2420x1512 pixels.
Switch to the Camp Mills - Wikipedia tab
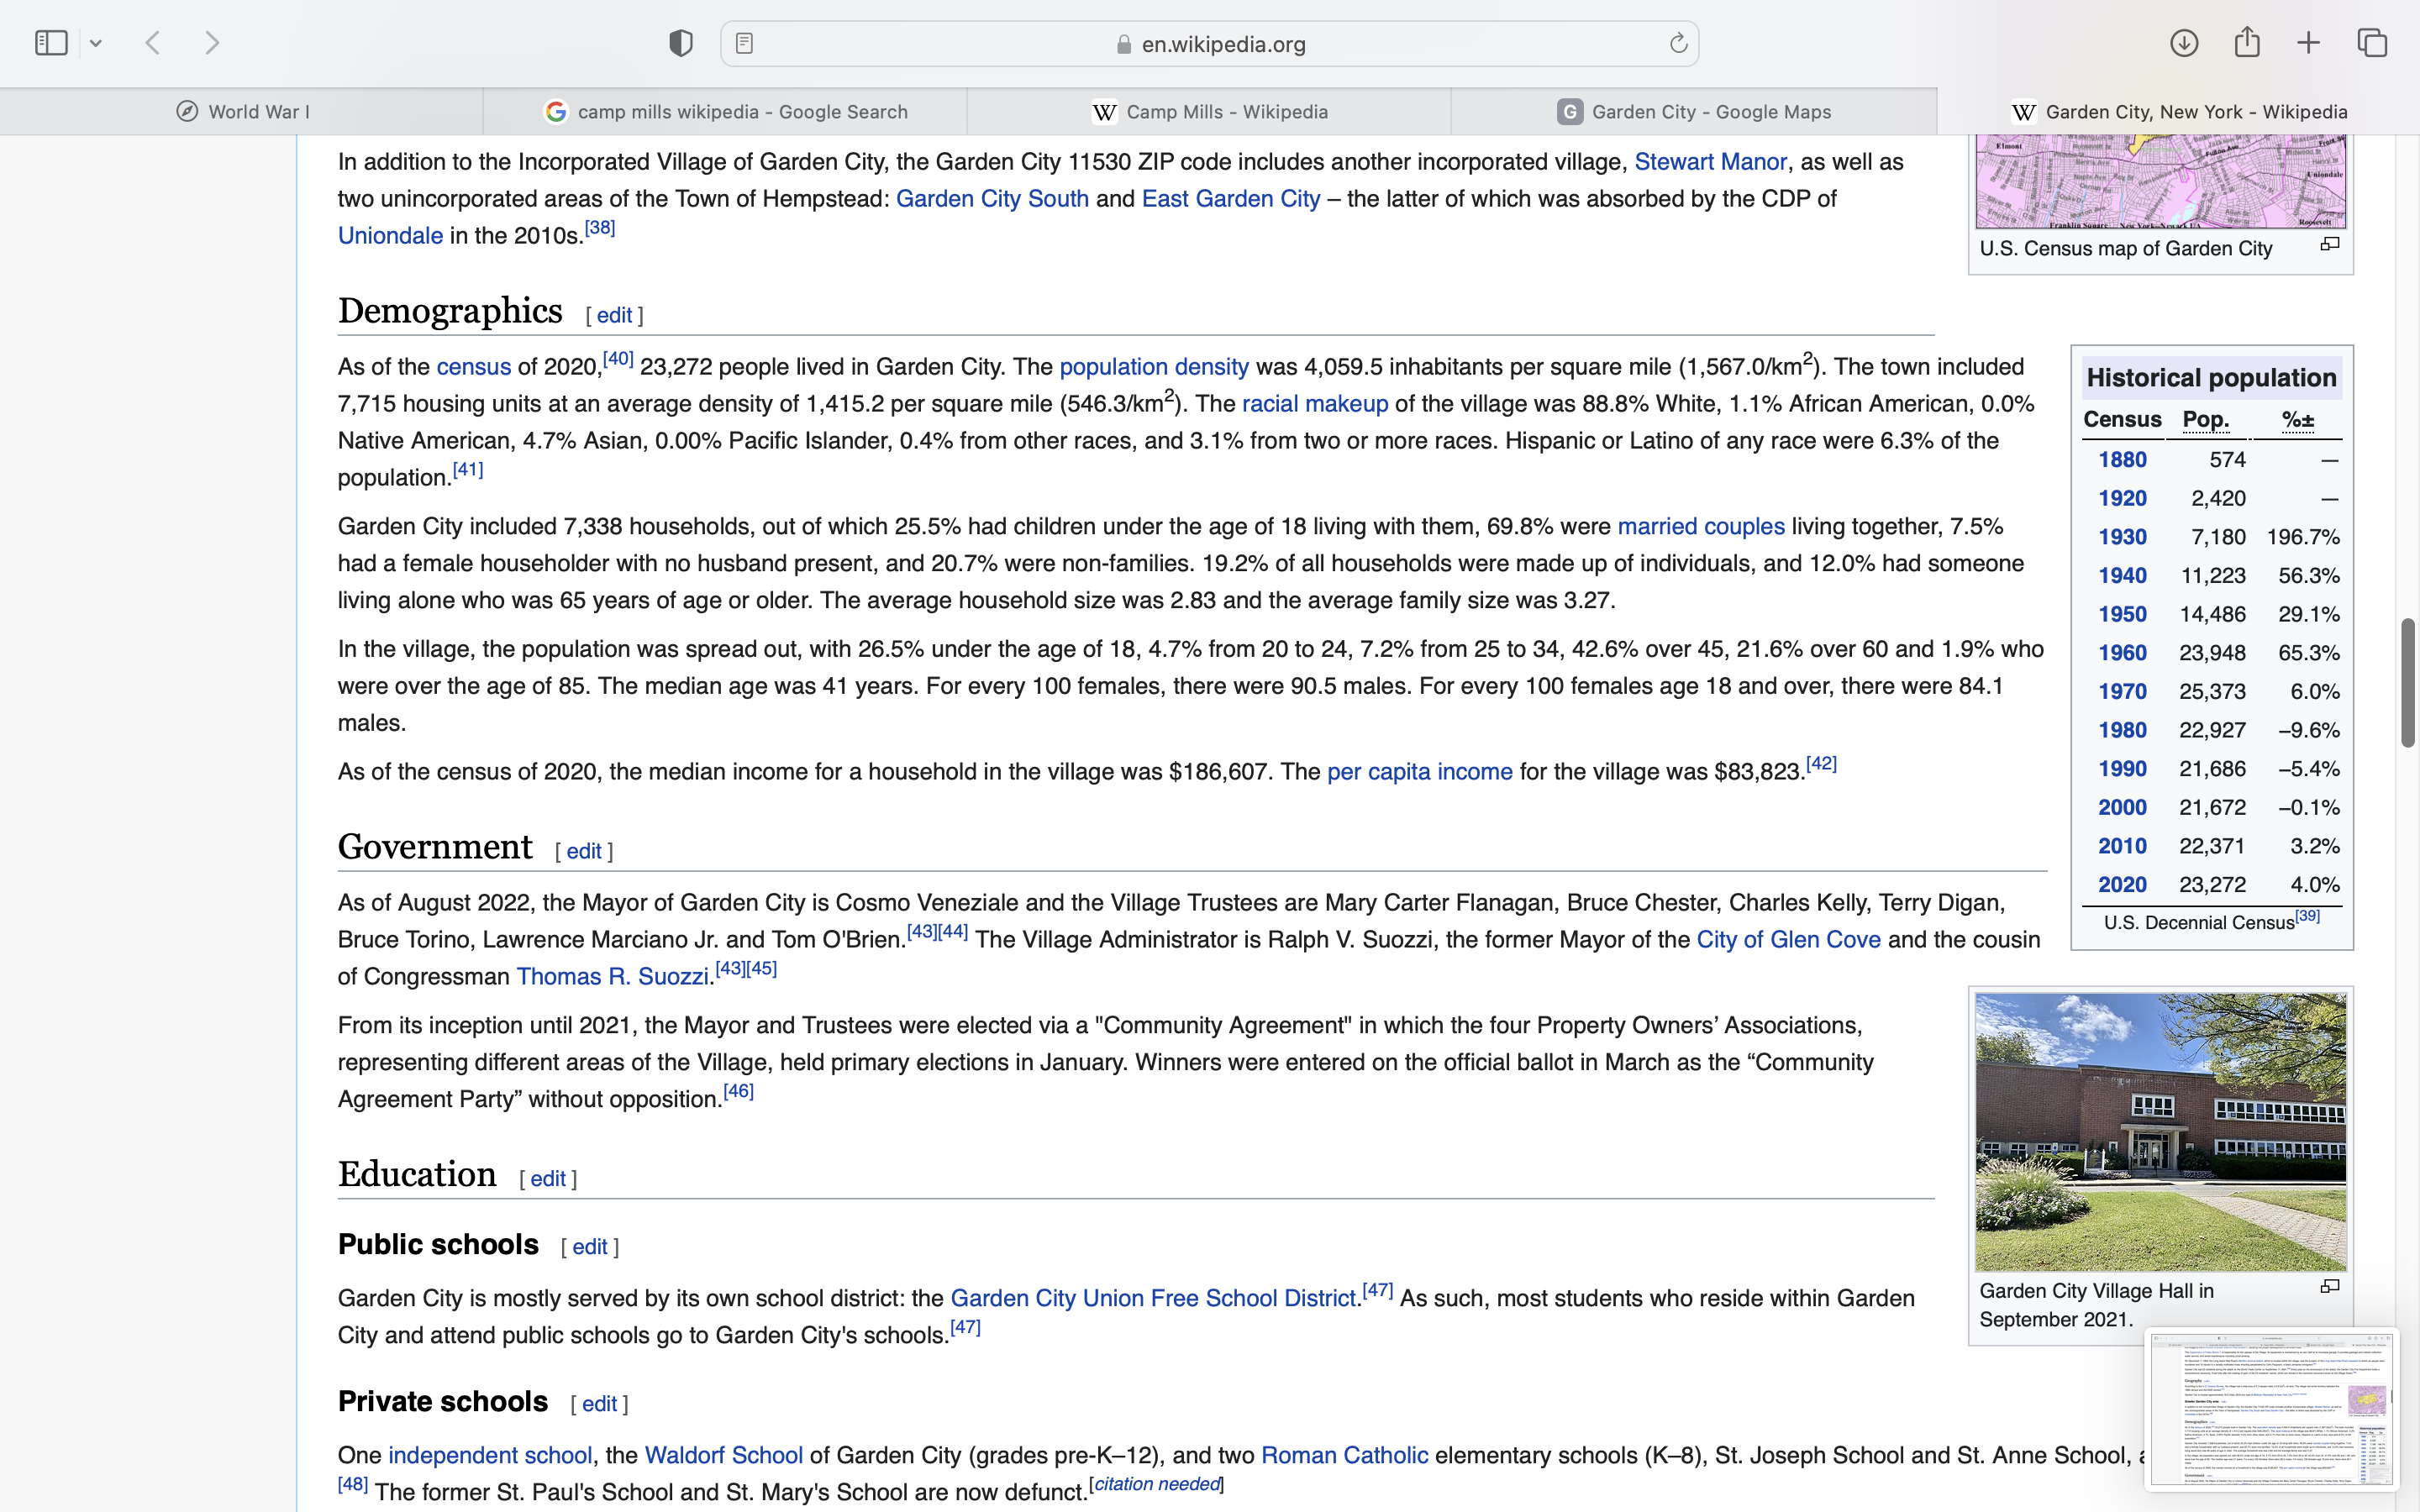[x=1209, y=112]
